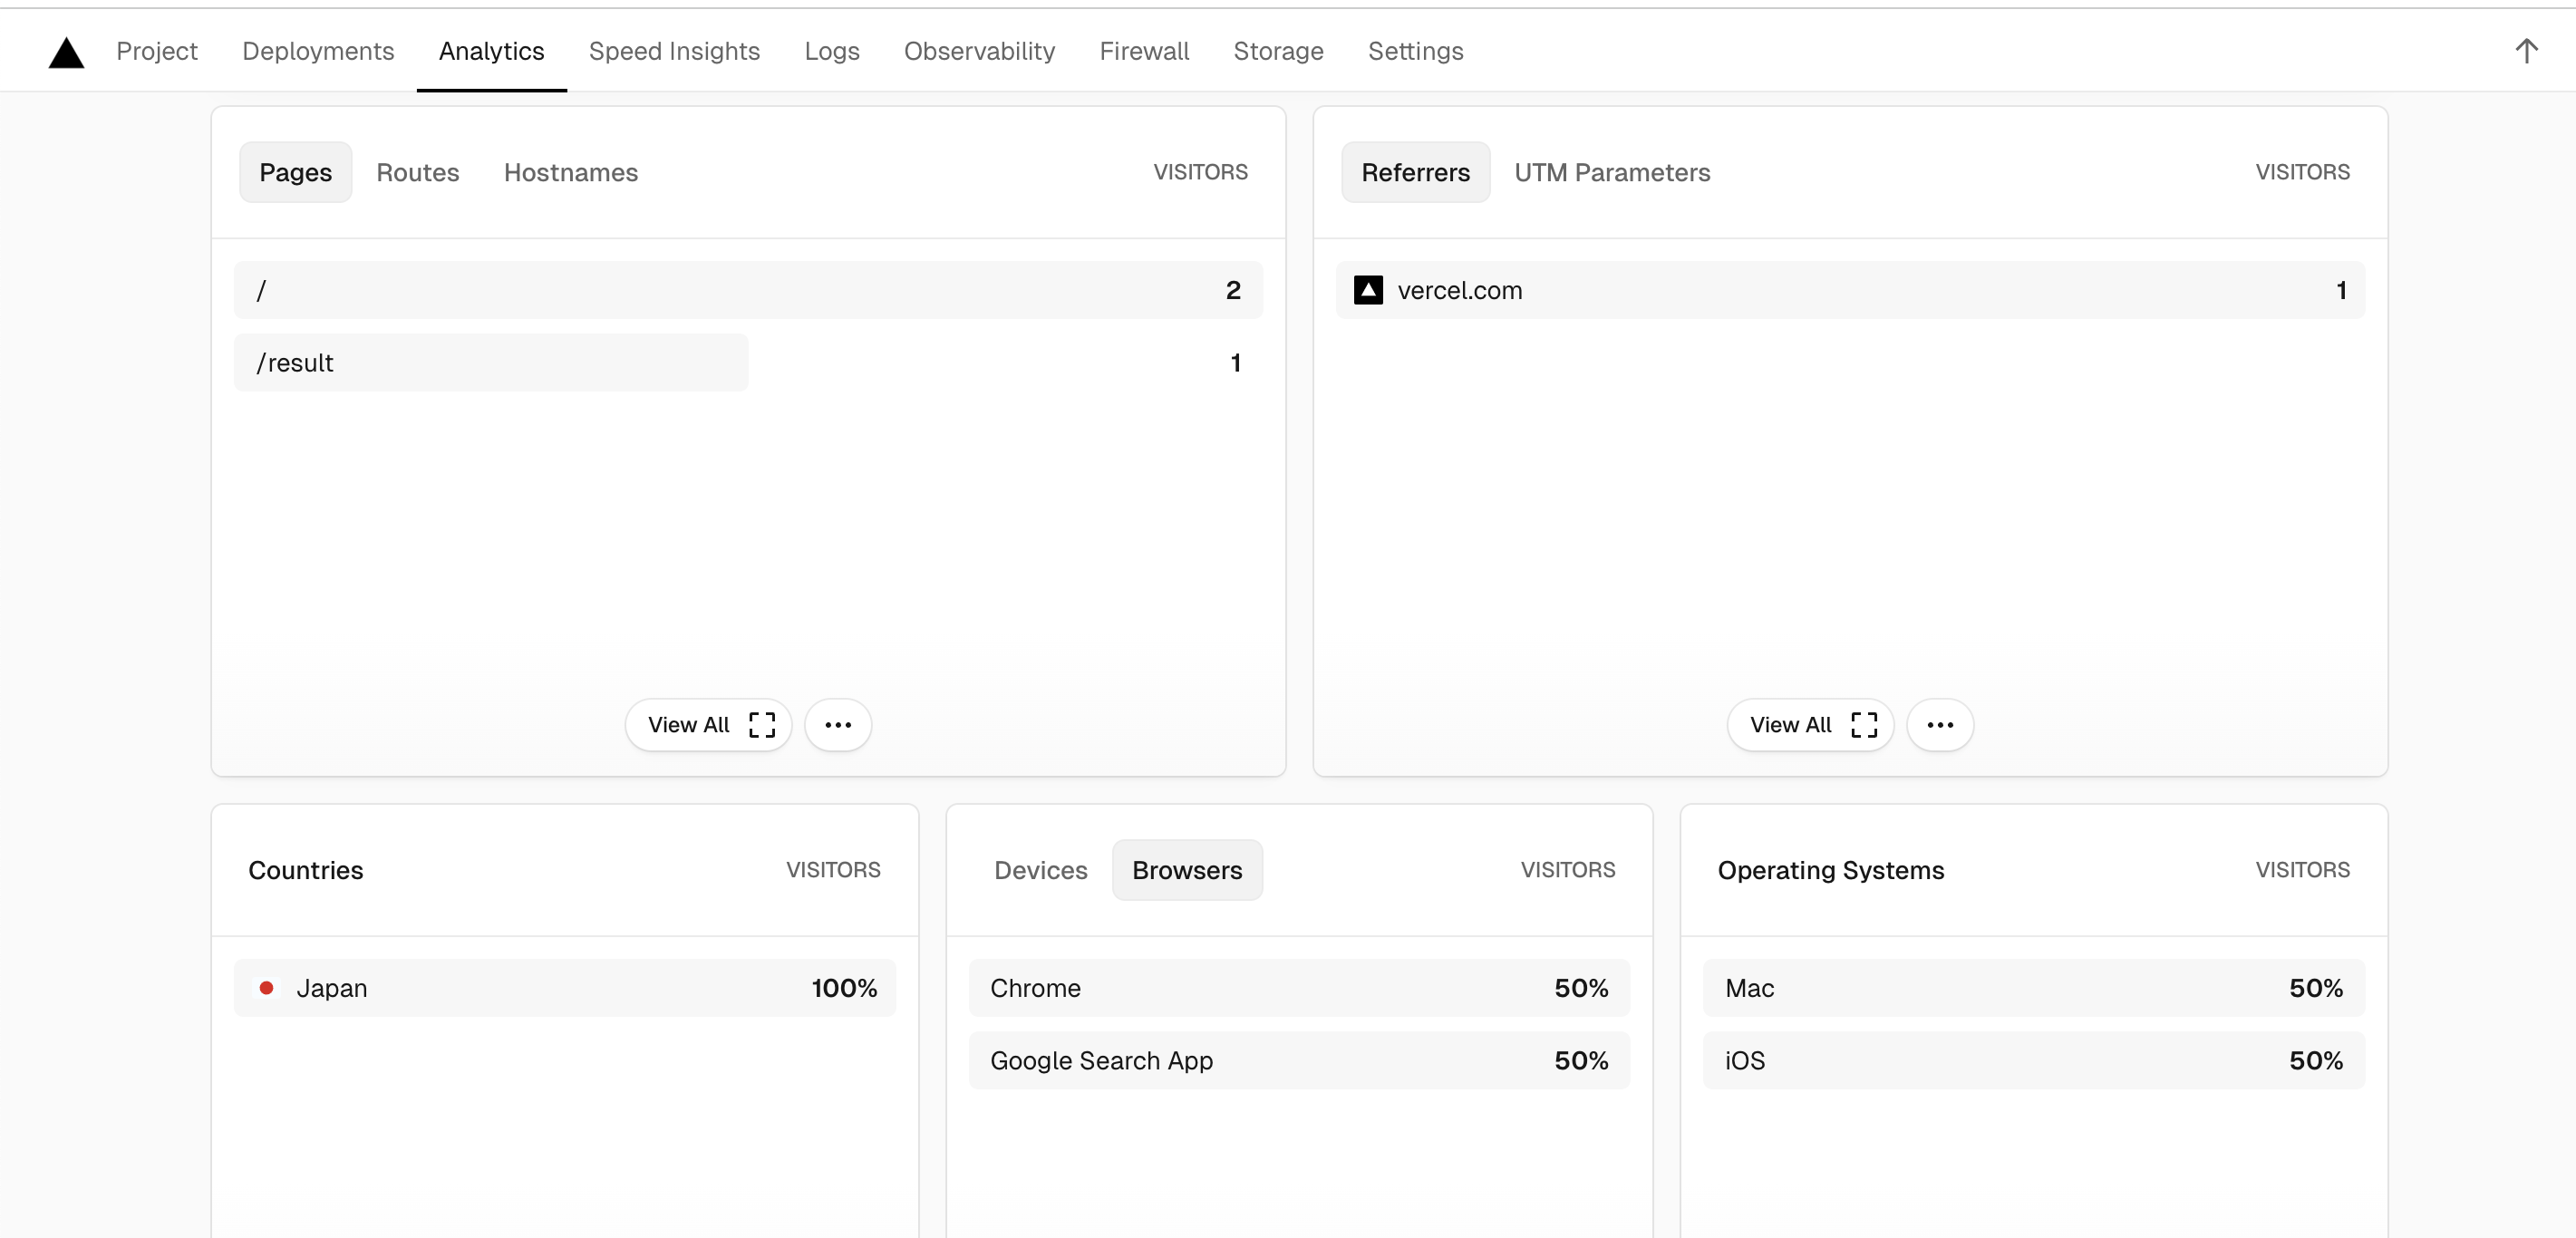Viewport: 2576px width, 1238px height.
Task: Click Japan red dot flag icon
Action: (267, 988)
